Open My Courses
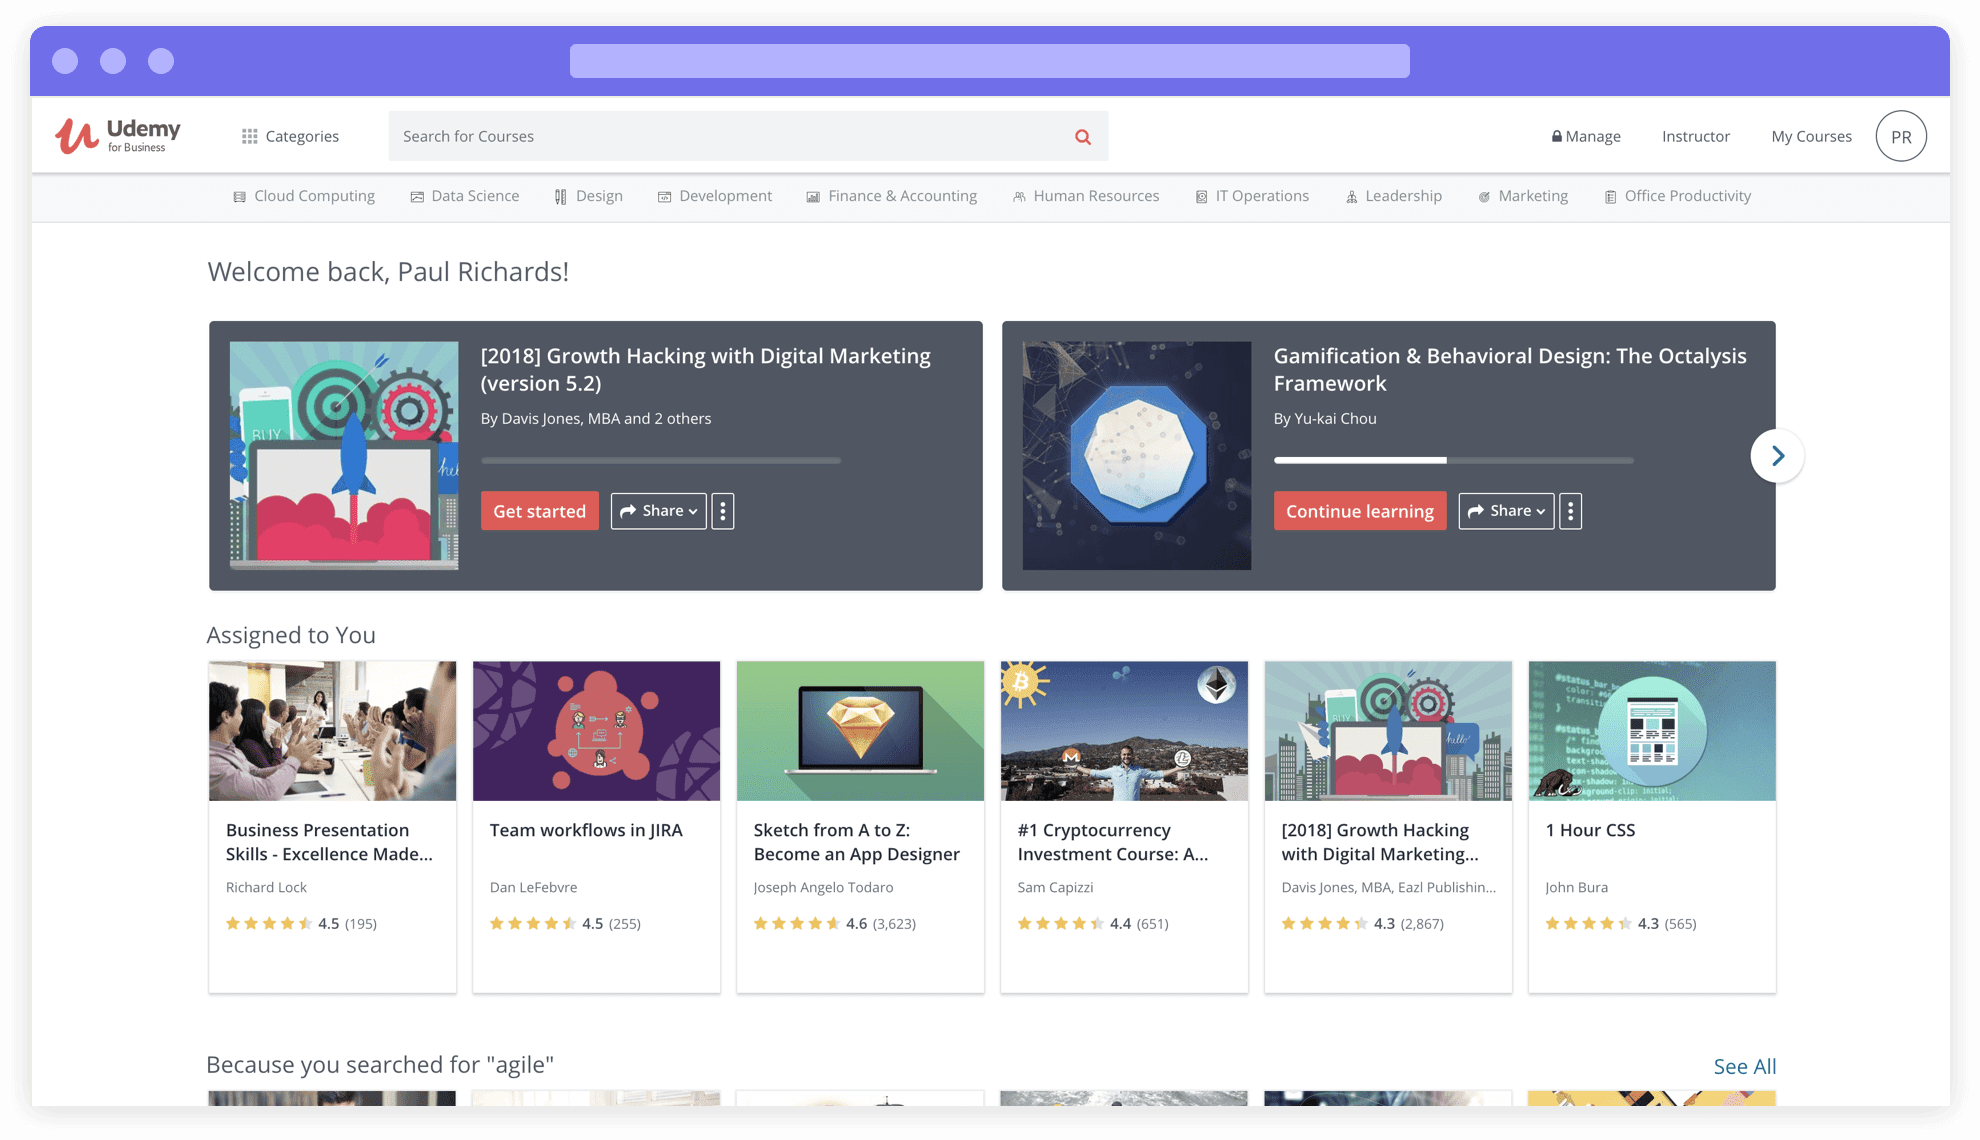 tap(1810, 136)
